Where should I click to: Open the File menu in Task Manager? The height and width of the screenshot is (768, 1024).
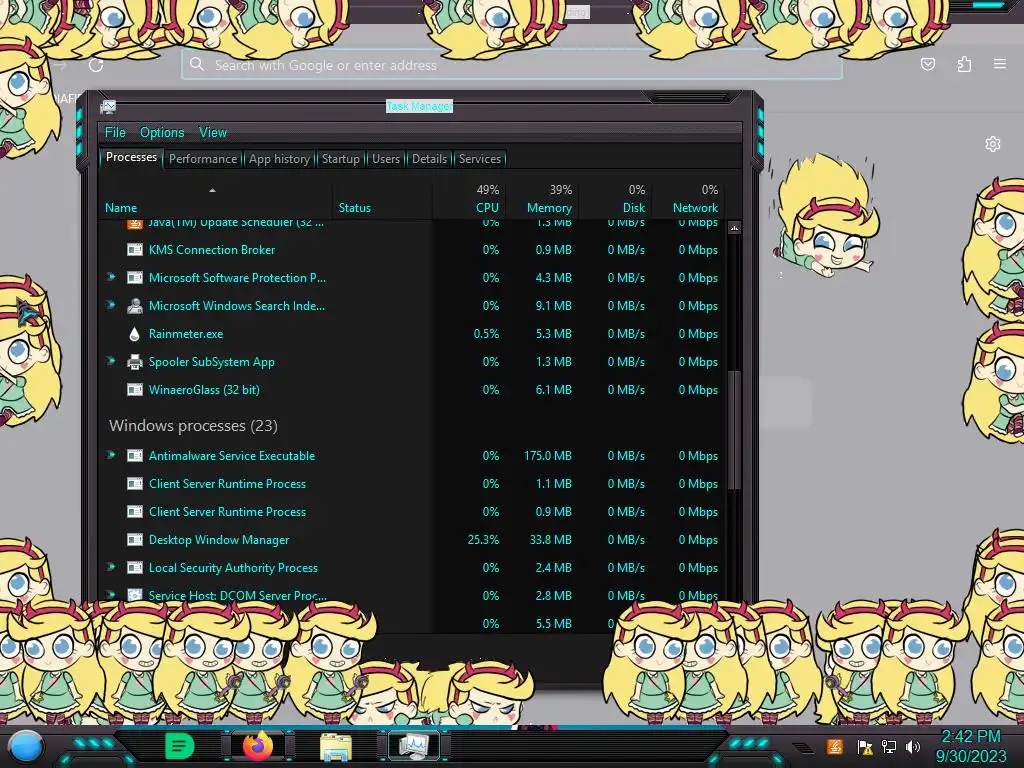[x=115, y=133]
